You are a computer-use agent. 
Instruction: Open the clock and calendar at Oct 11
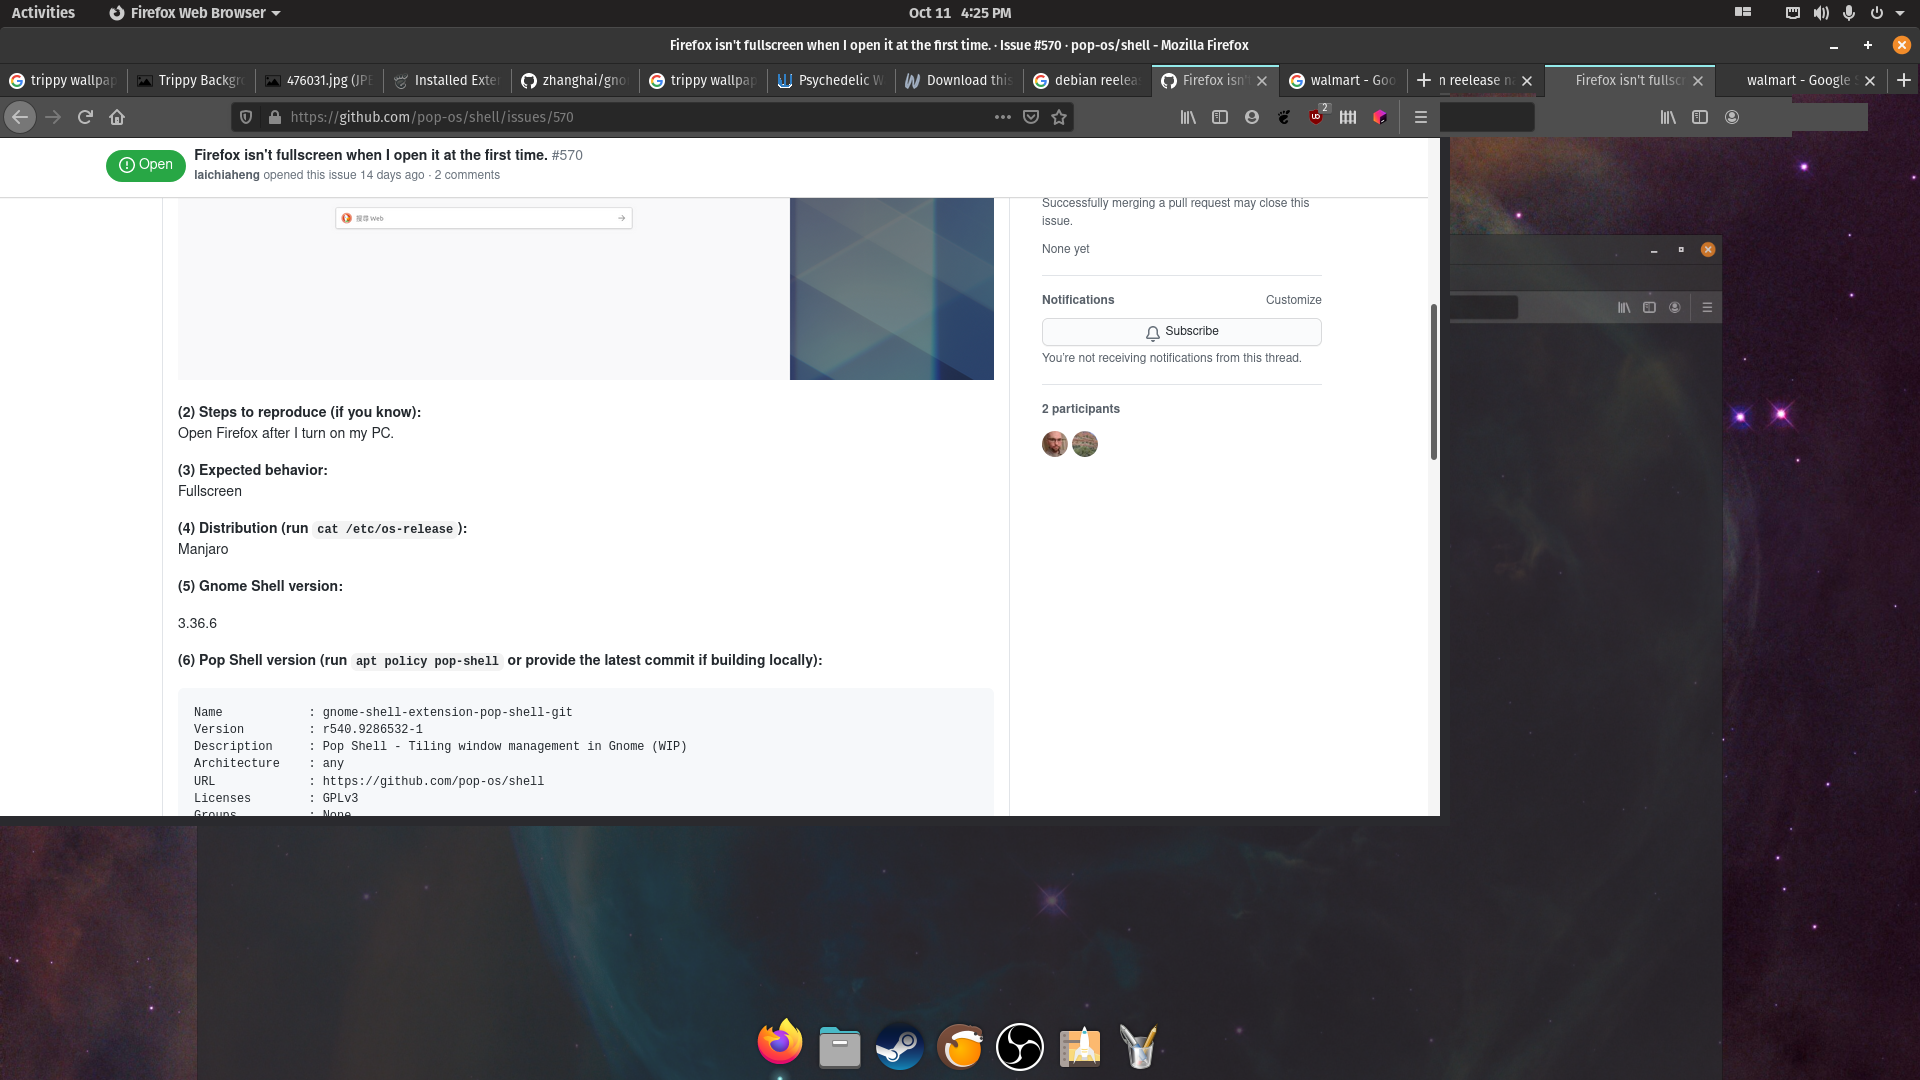click(x=960, y=13)
